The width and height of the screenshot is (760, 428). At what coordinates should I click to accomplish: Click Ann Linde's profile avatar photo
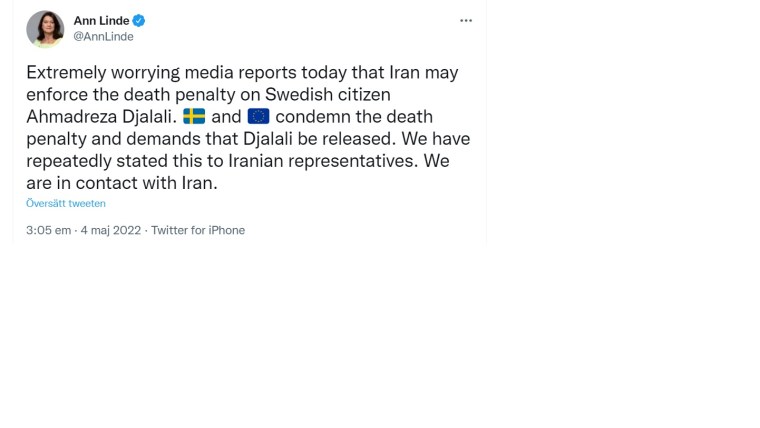coord(45,29)
